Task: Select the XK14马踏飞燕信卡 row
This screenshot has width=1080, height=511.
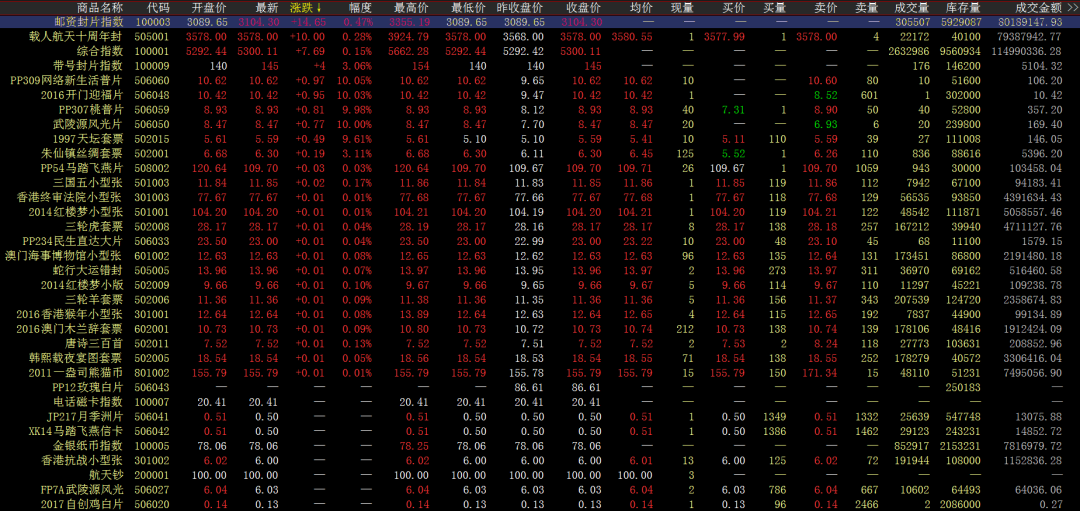Action: pyautogui.click(x=540, y=431)
